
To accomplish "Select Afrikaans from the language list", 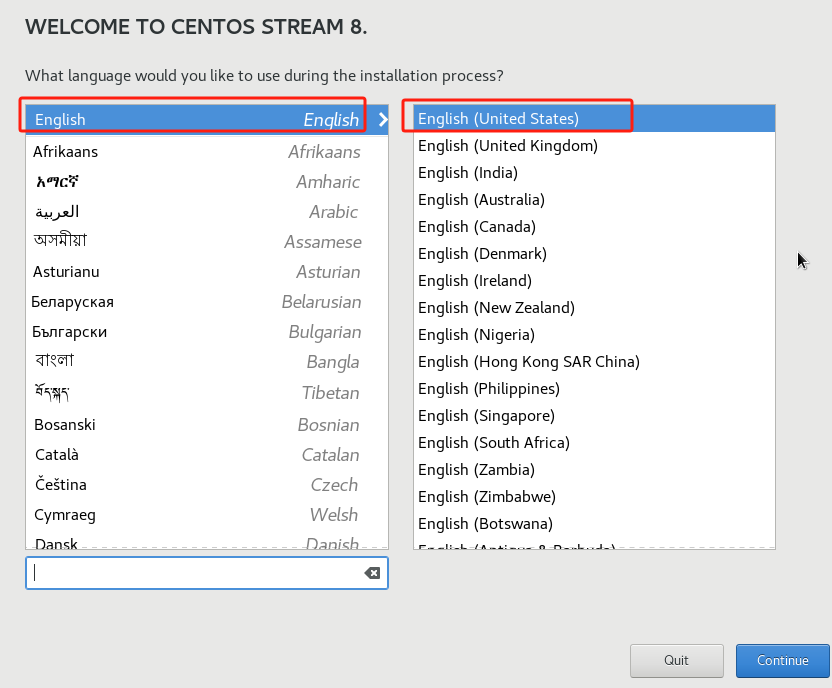I will coord(207,152).
